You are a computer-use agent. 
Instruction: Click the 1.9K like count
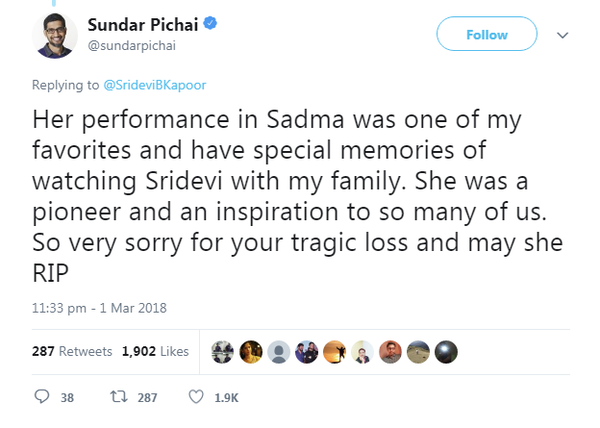coord(226,398)
